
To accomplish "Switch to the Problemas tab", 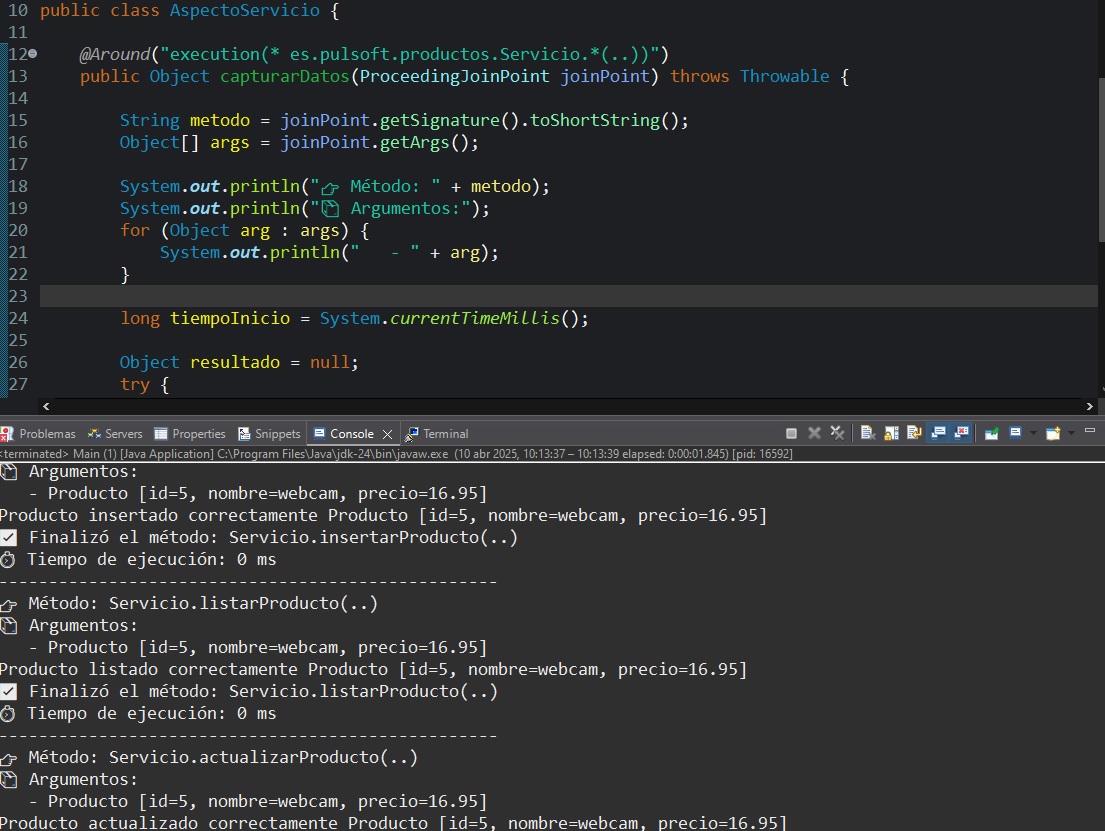I will click(46, 434).
